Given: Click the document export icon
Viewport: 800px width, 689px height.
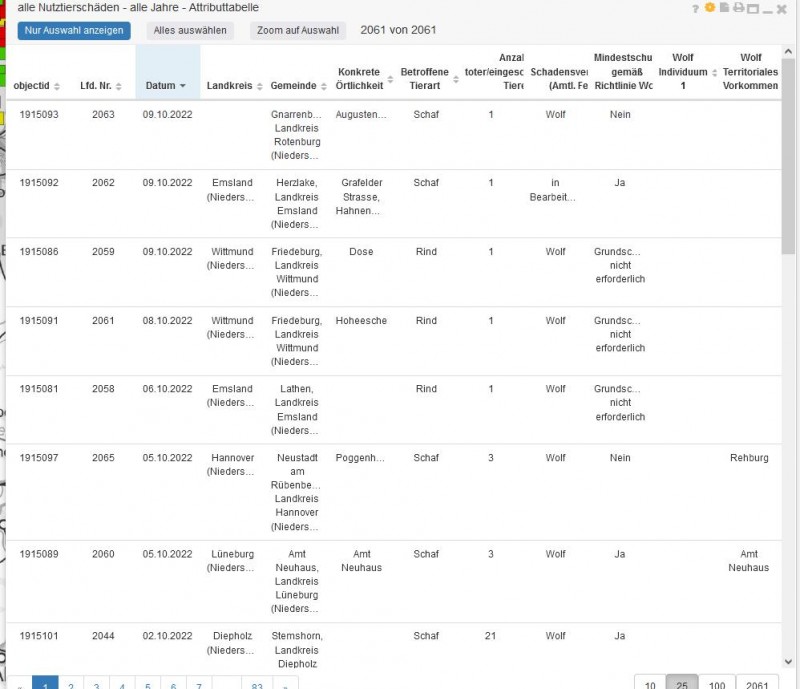Looking at the screenshot, I should tap(724, 8).
